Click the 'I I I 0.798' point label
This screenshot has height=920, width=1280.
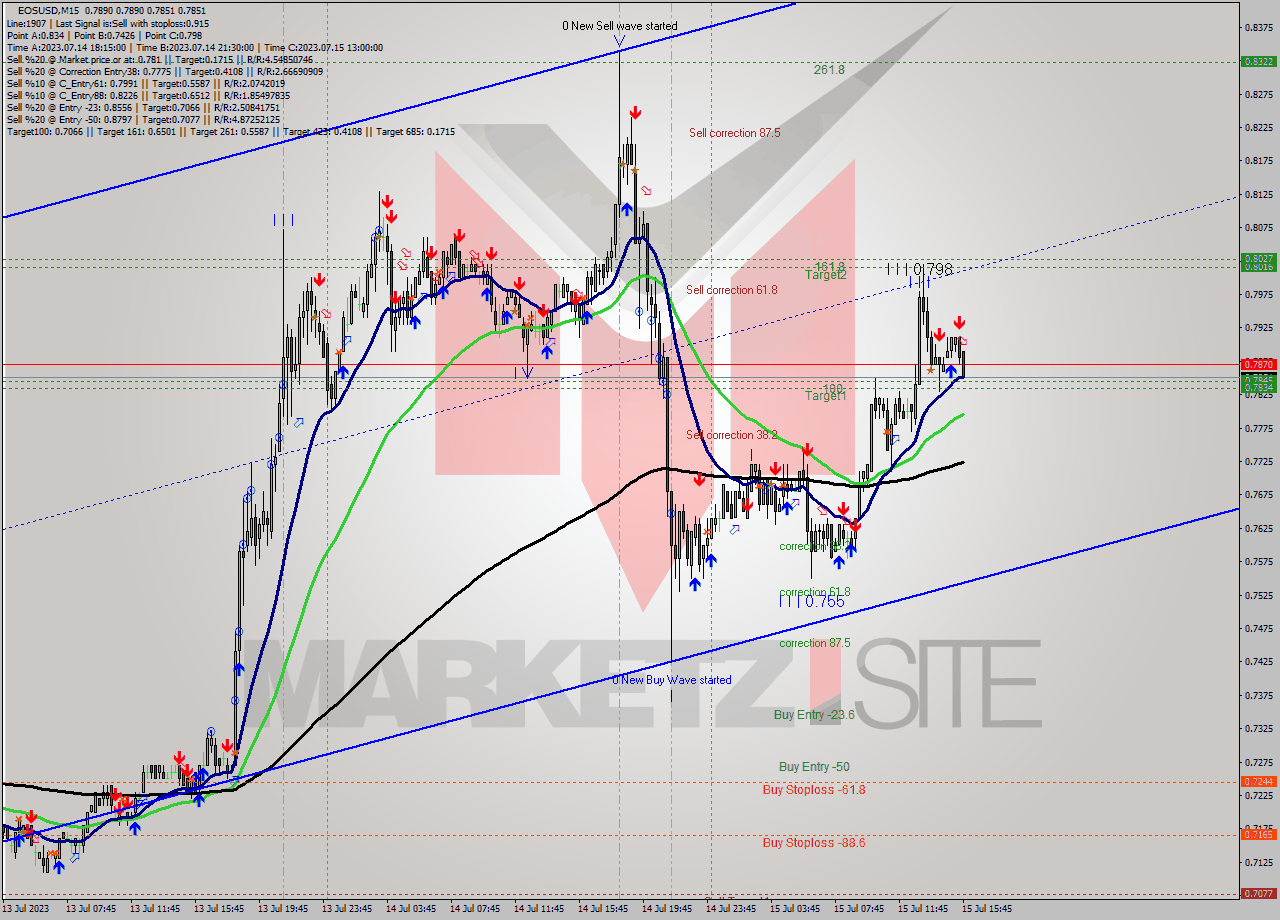pos(920,270)
